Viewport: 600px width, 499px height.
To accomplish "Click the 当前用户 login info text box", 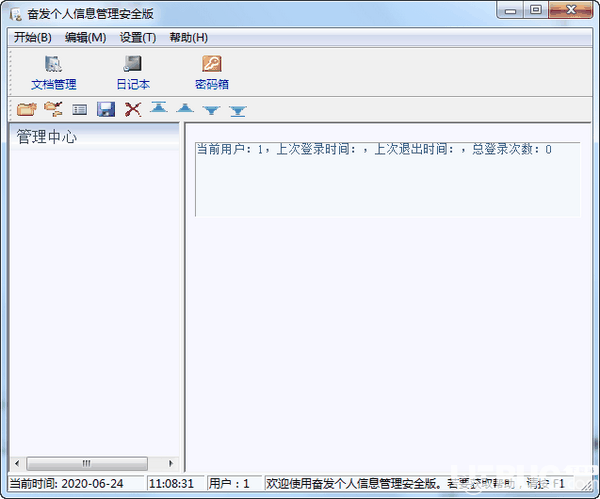I will 388,179.
